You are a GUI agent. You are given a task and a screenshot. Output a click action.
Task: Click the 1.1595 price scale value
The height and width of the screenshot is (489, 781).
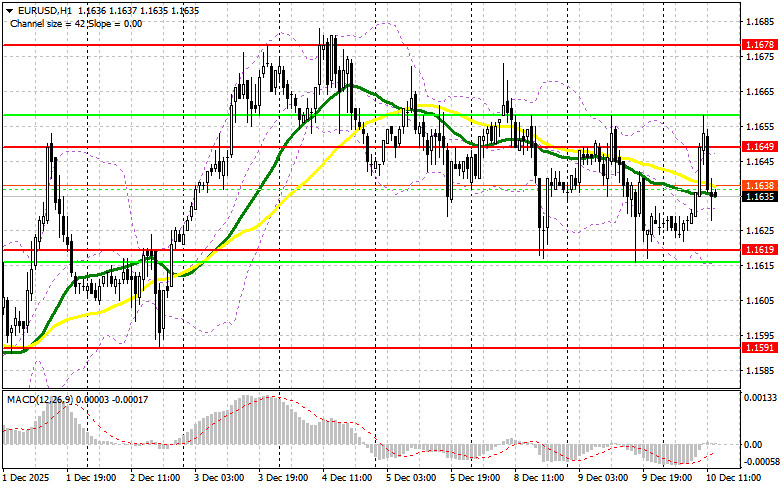(759, 335)
